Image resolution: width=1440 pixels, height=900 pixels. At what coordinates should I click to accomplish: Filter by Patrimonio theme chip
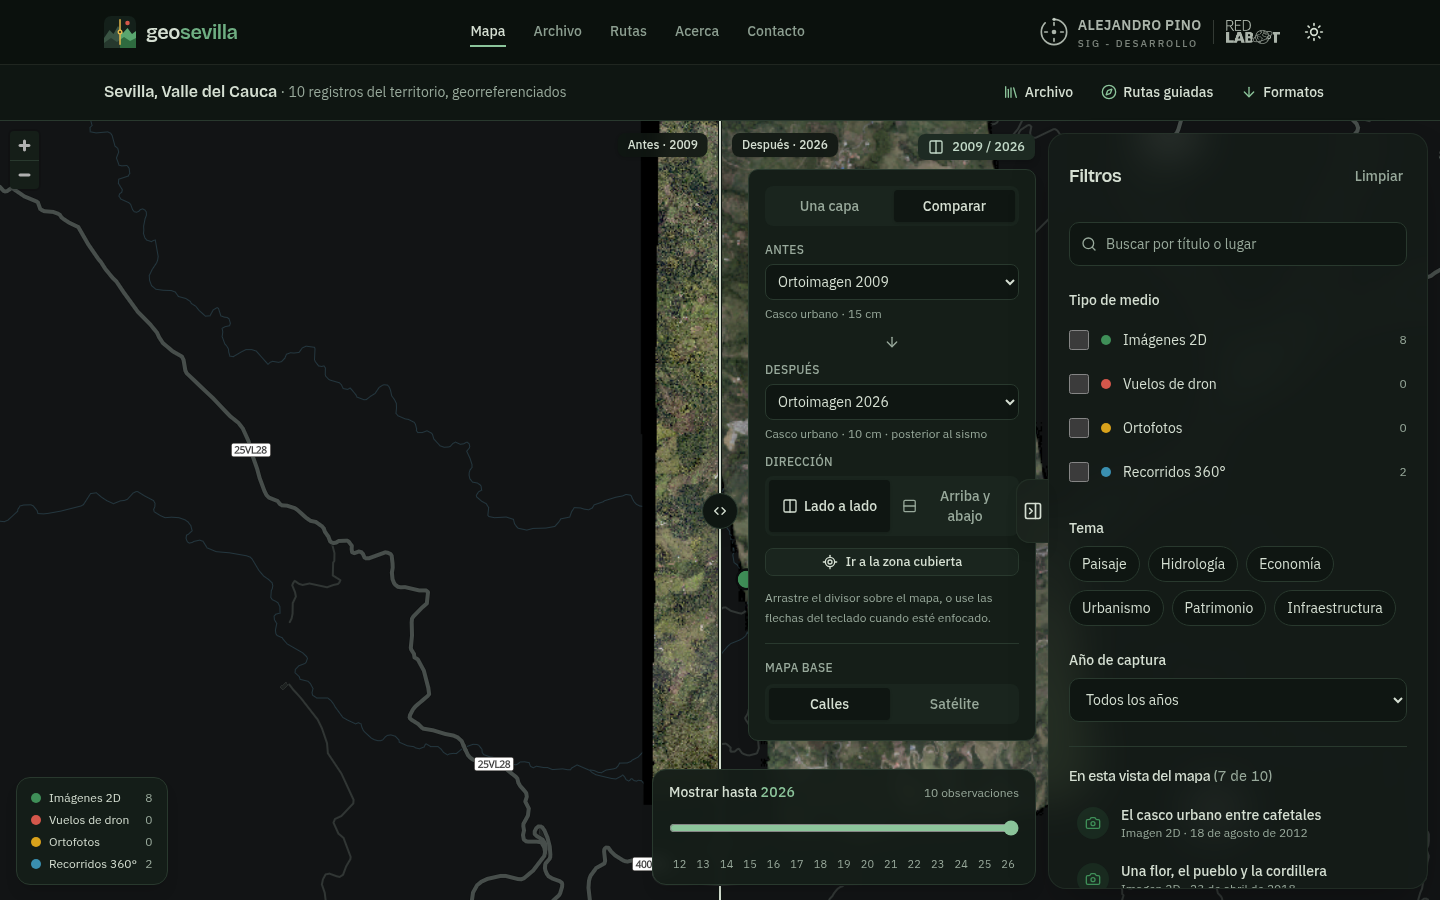pos(1219,608)
